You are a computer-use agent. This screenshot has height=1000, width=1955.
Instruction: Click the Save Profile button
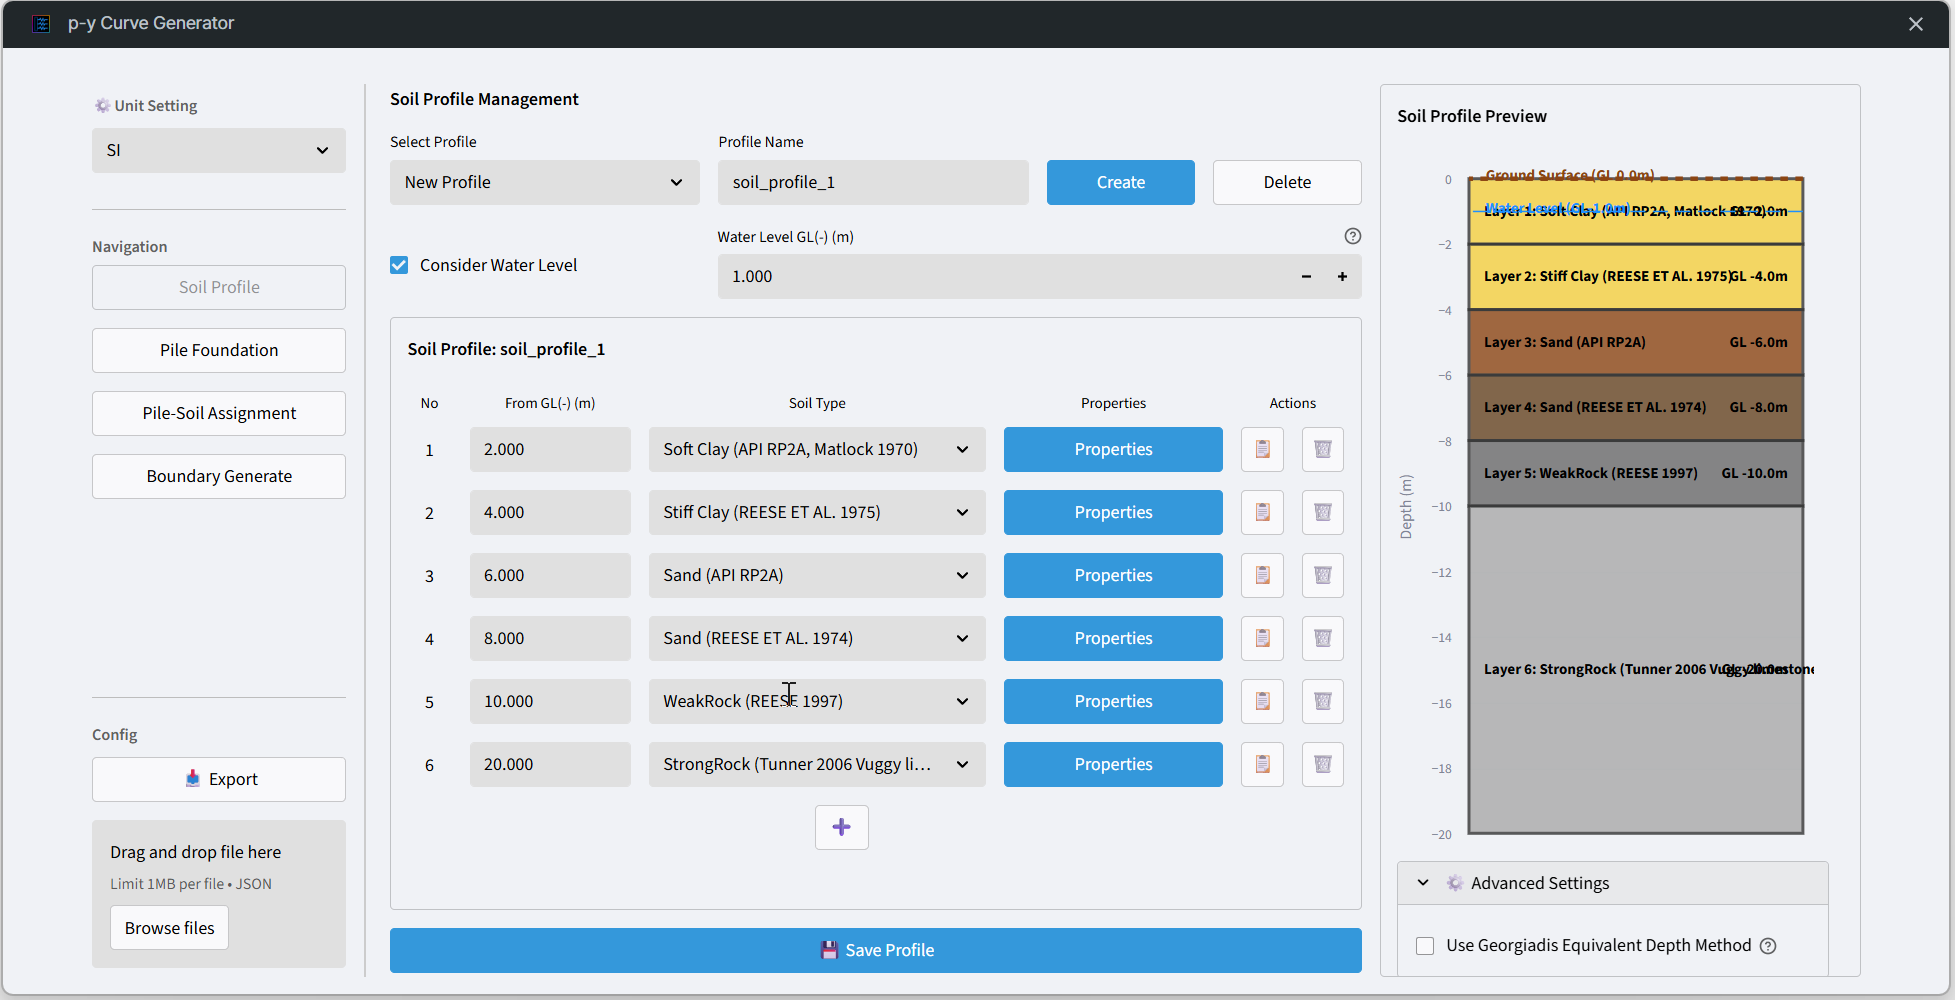(x=876, y=950)
